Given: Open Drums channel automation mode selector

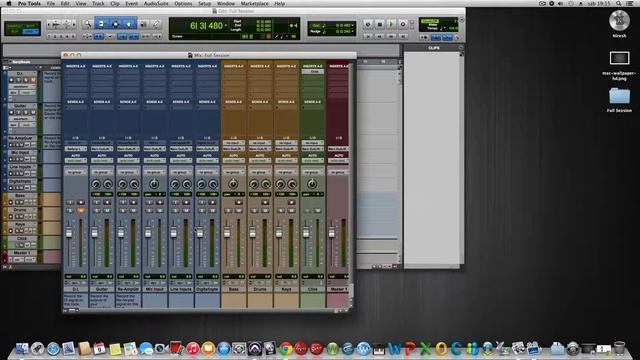Looking at the screenshot, I should coord(260,161).
